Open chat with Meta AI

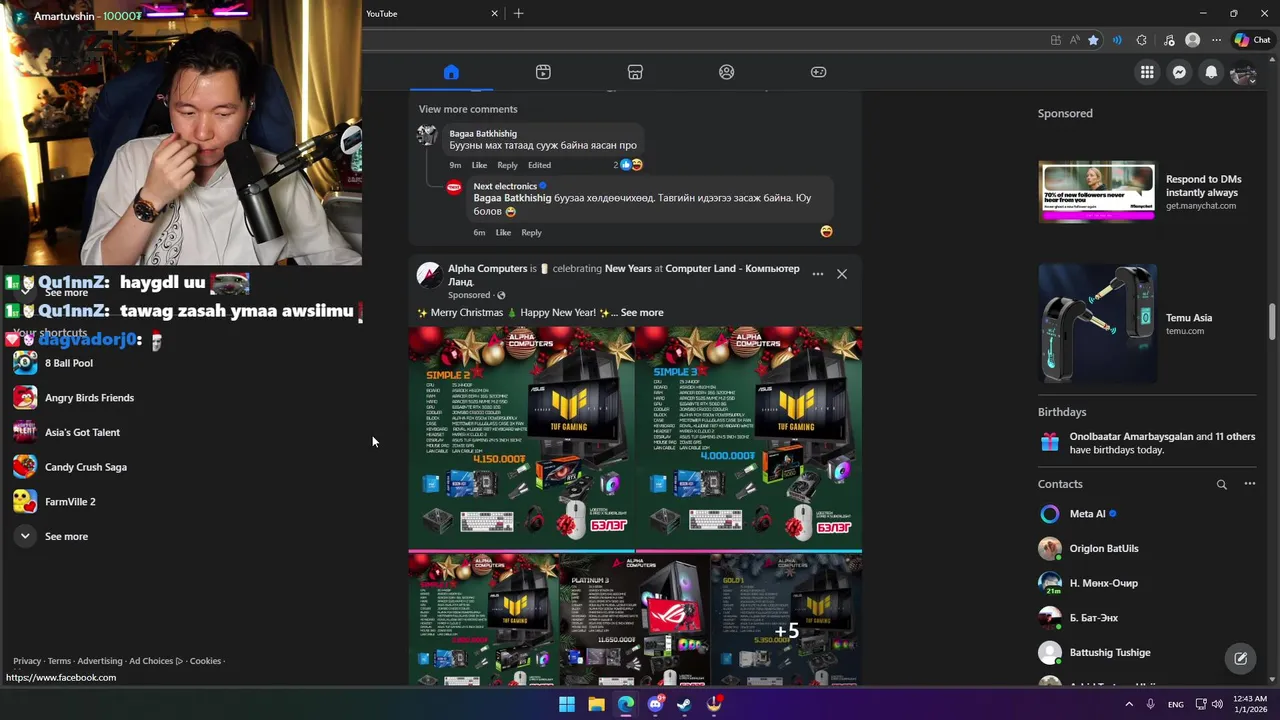pyautogui.click(x=1147, y=514)
